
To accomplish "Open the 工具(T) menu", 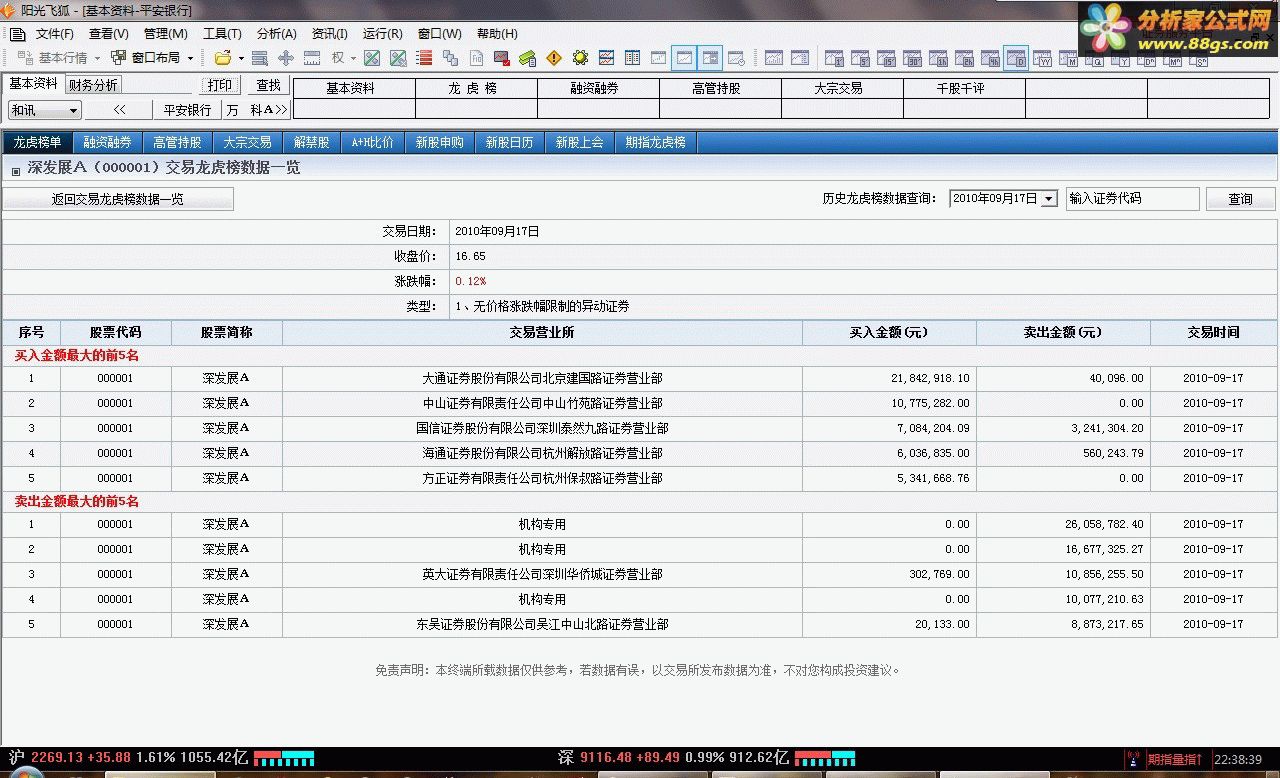I will [221, 34].
